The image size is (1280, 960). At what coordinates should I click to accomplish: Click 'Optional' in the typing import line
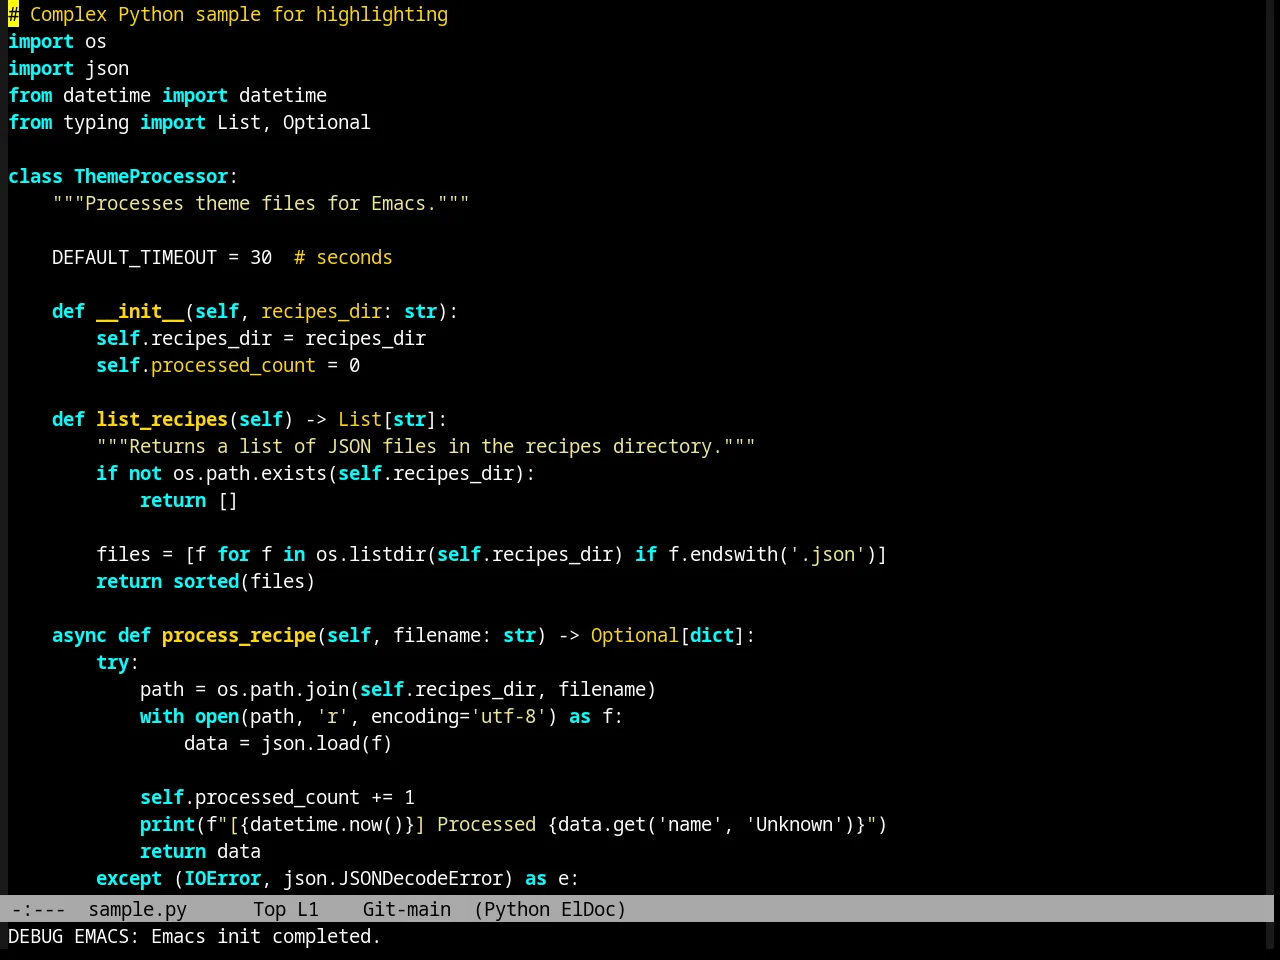pos(327,122)
